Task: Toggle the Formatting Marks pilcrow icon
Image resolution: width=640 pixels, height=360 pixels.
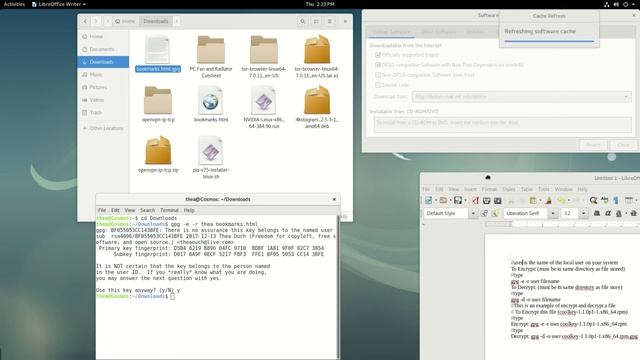Action: pyautogui.click(x=616, y=200)
